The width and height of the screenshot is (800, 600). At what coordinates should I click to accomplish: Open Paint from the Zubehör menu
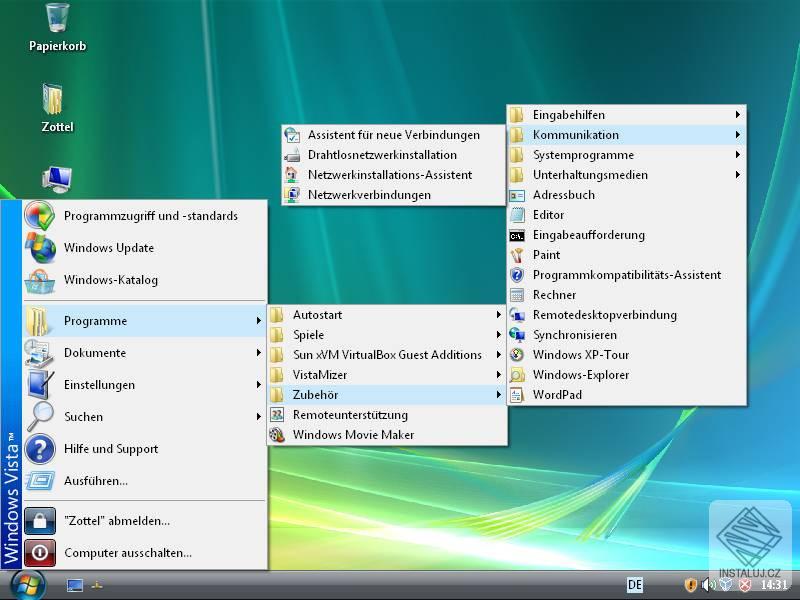click(x=544, y=255)
